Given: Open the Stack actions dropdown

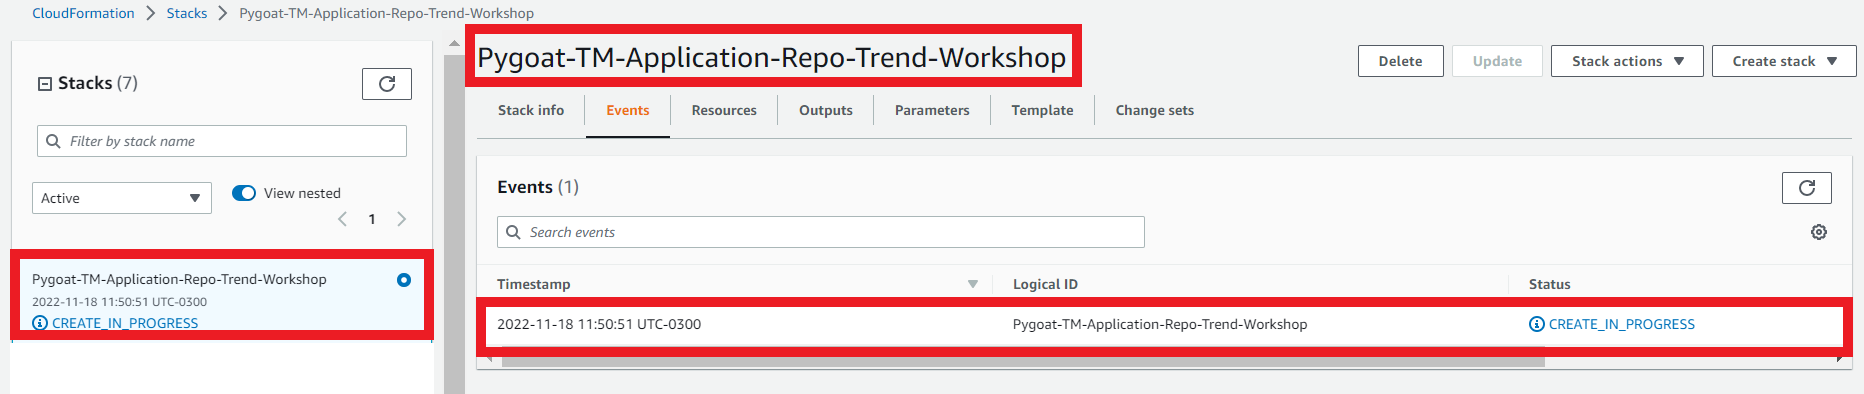Looking at the screenshot, I should [1627, 61].
